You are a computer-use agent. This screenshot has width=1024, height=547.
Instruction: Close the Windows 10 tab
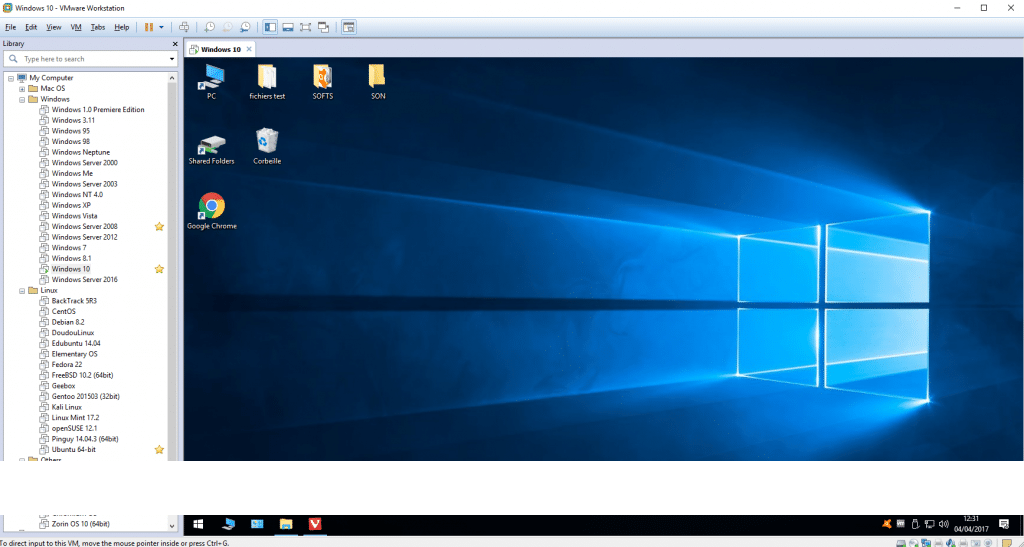[249, 49]
